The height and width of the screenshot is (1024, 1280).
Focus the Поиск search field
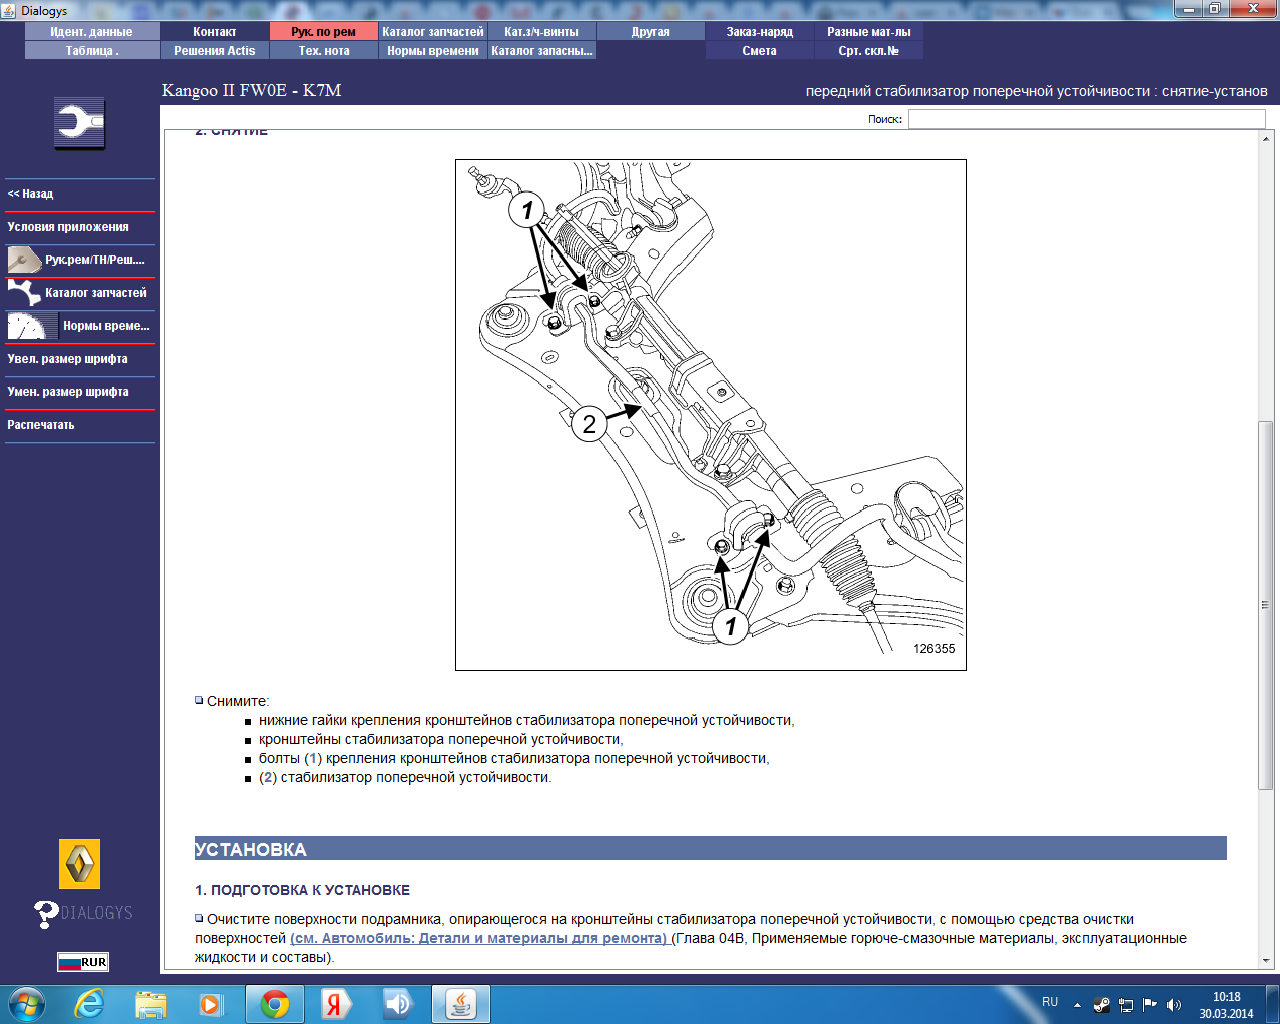tap(1086, 119)
